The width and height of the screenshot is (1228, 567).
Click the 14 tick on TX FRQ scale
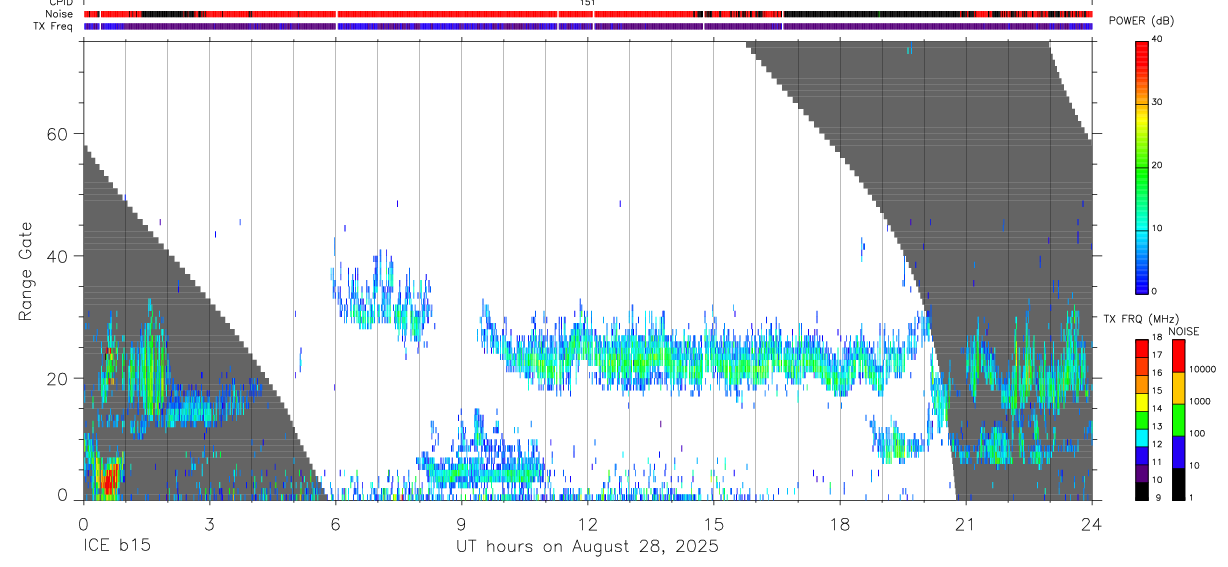[1157, 409]
